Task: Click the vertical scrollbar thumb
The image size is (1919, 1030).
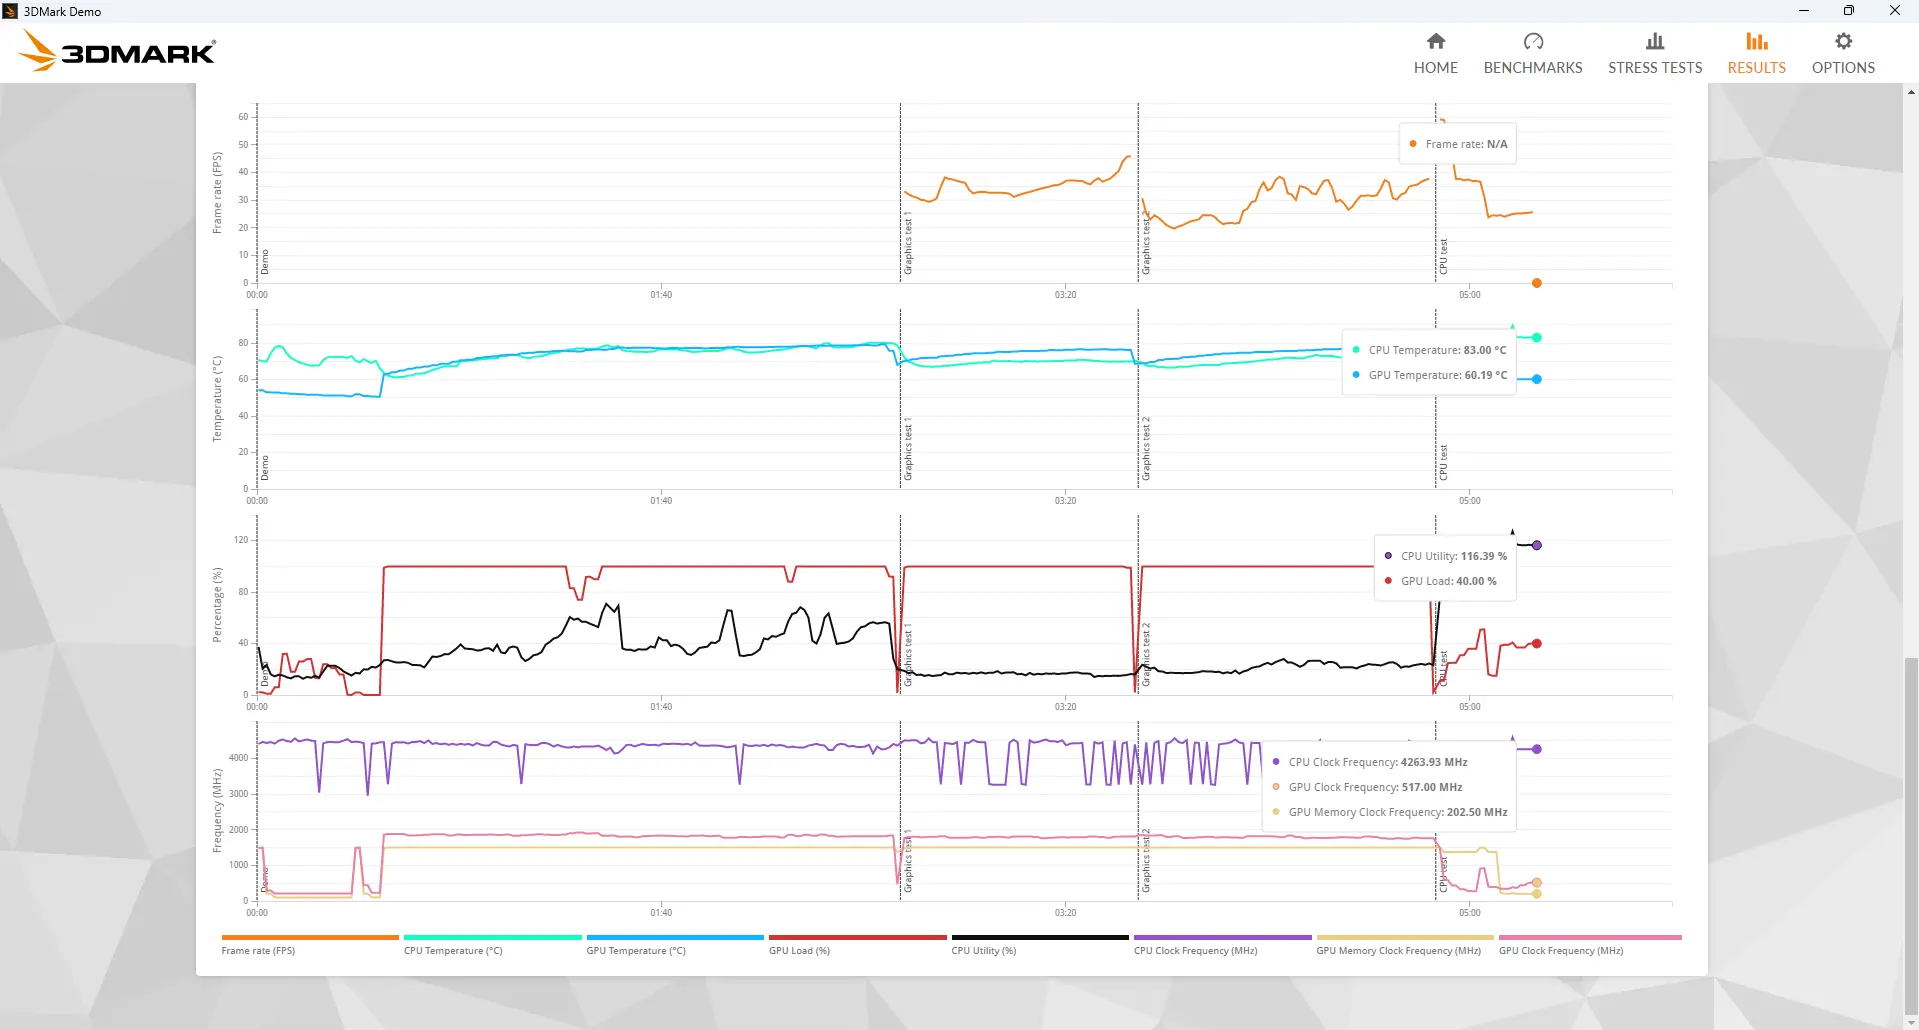Action: (1911, 835)
